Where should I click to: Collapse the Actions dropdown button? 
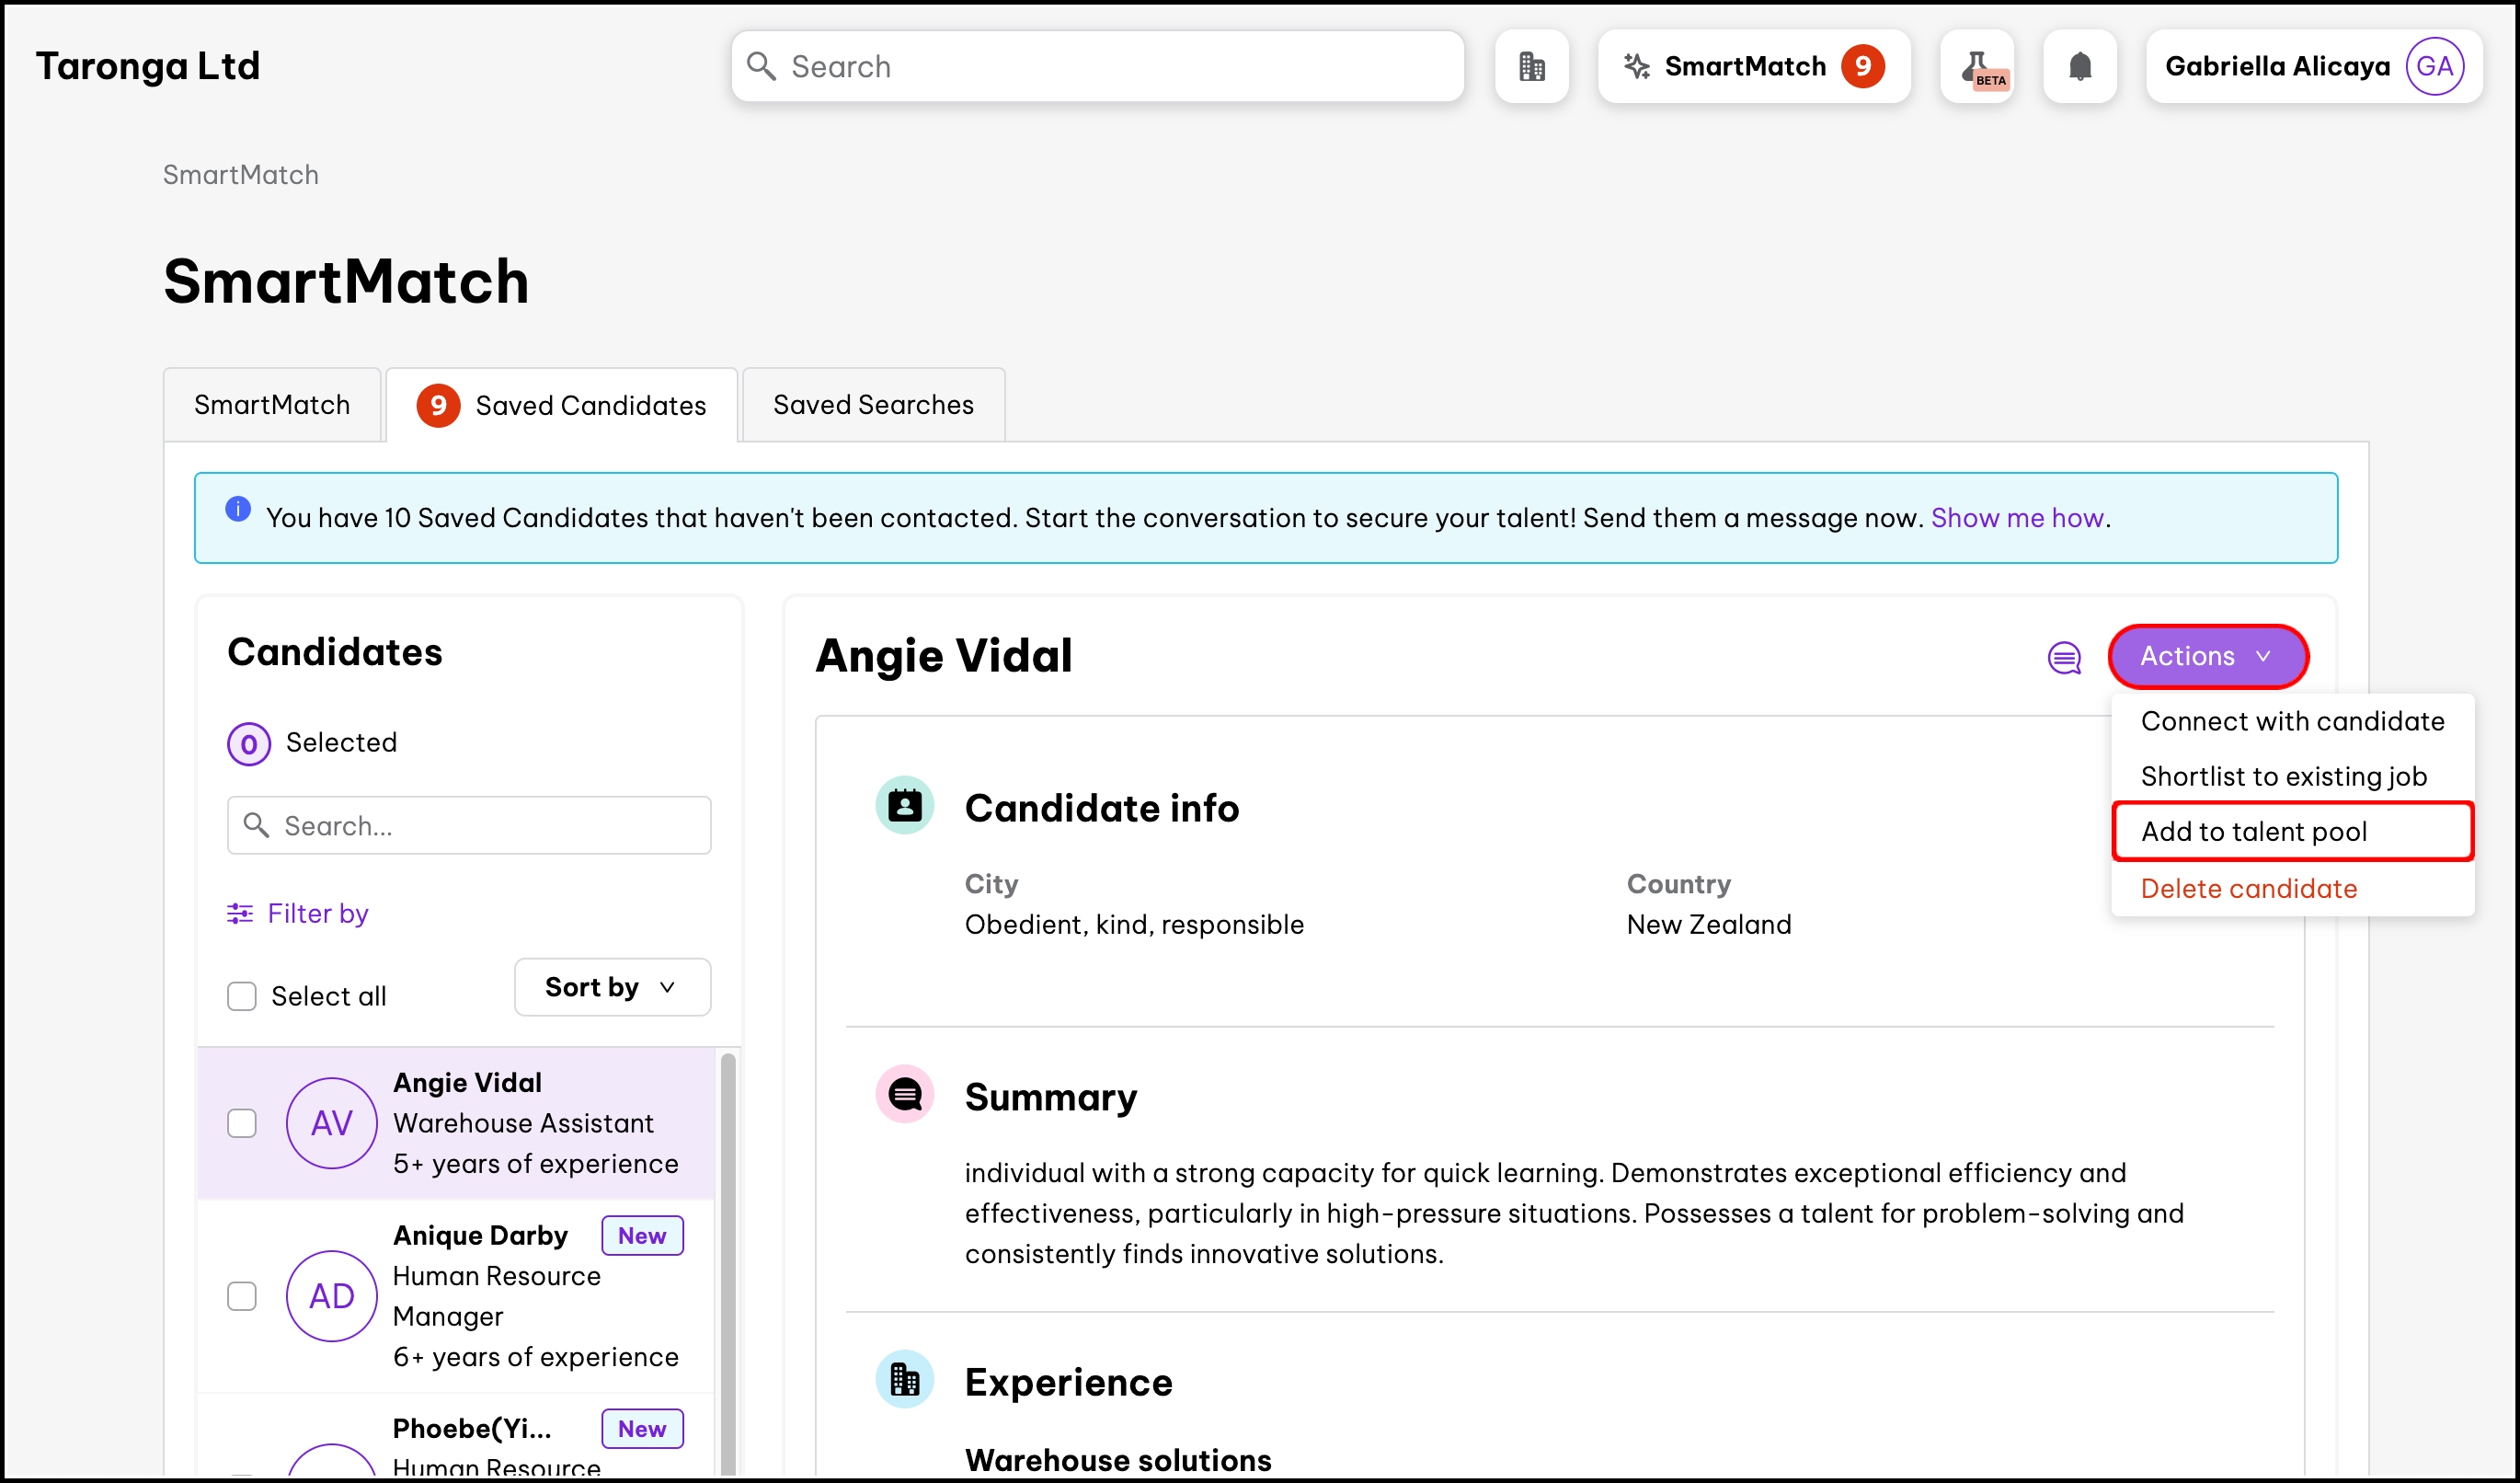click(x=2207, y=656)
